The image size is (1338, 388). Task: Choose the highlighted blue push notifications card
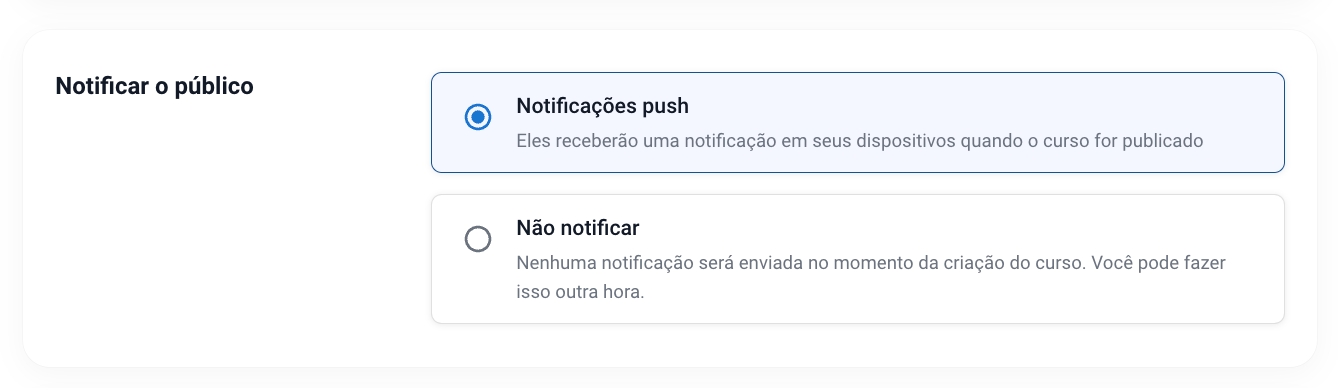pyautogui.click(x=857, y=122)
